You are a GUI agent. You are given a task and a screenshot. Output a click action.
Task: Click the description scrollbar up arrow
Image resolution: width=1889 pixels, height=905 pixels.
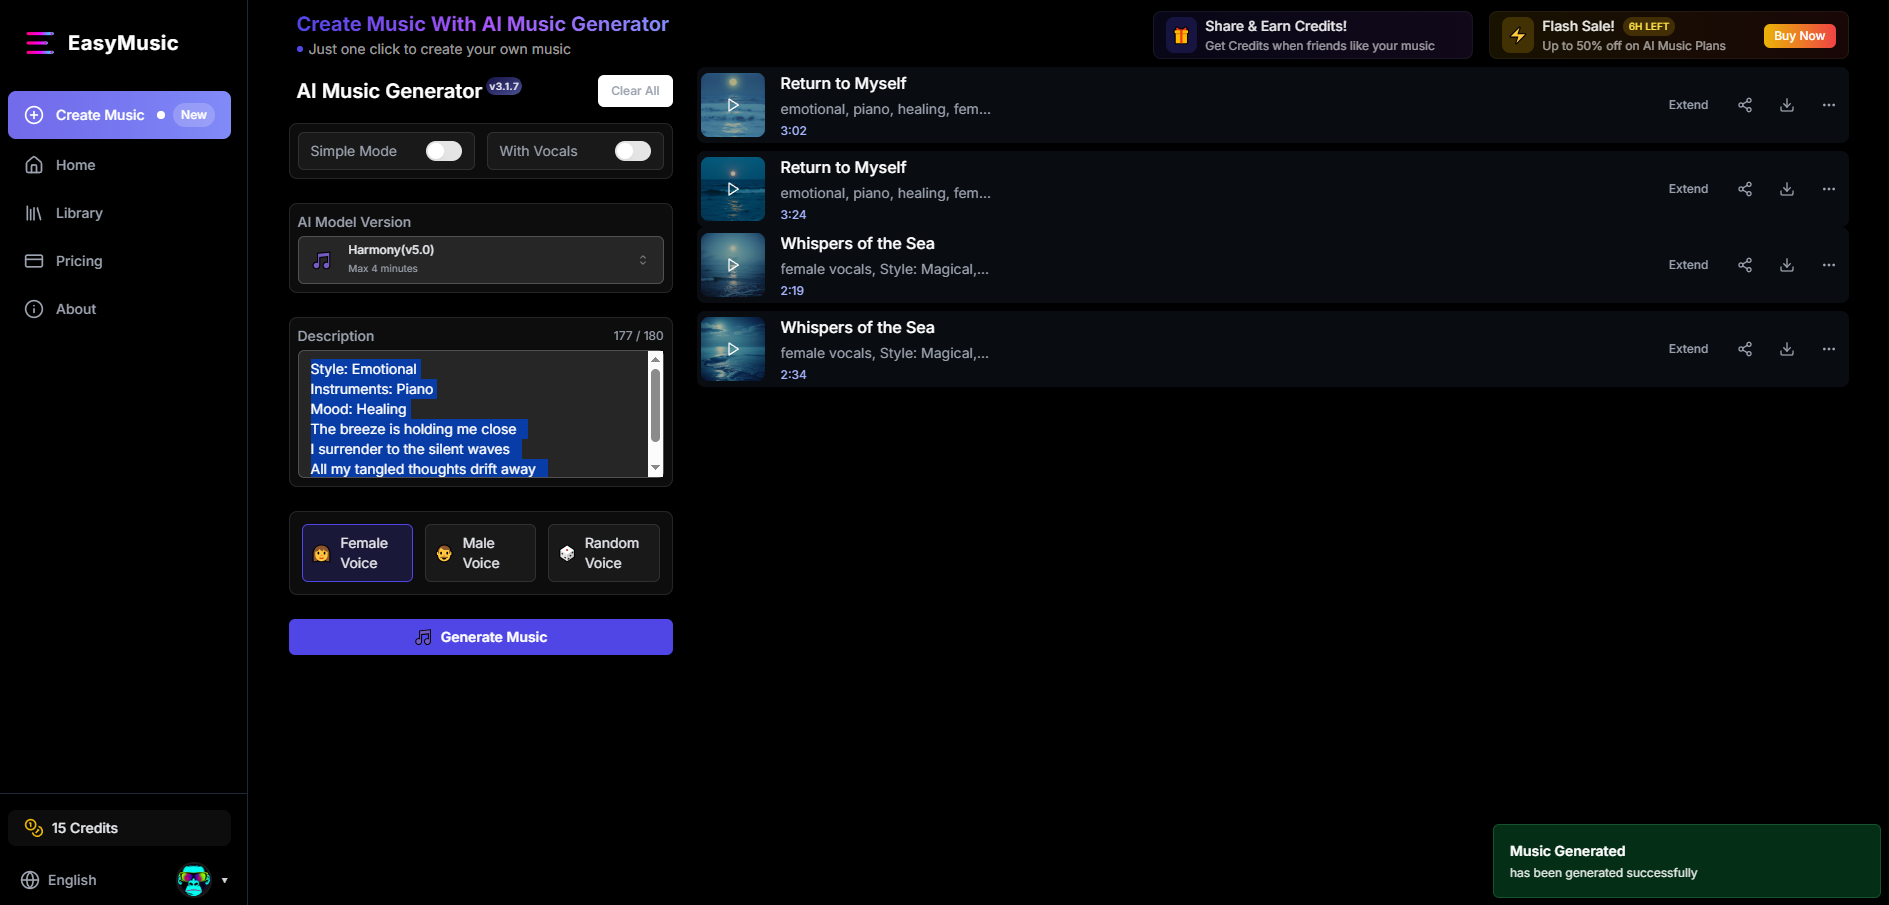pyautogui.click(x=656, y=358)
